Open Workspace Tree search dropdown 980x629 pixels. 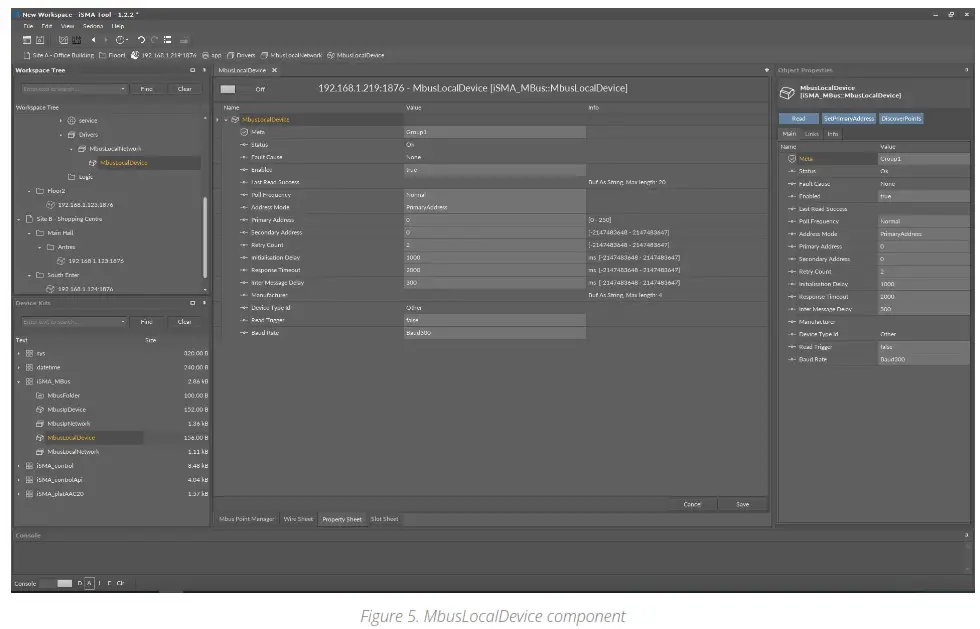coord(122,89)
